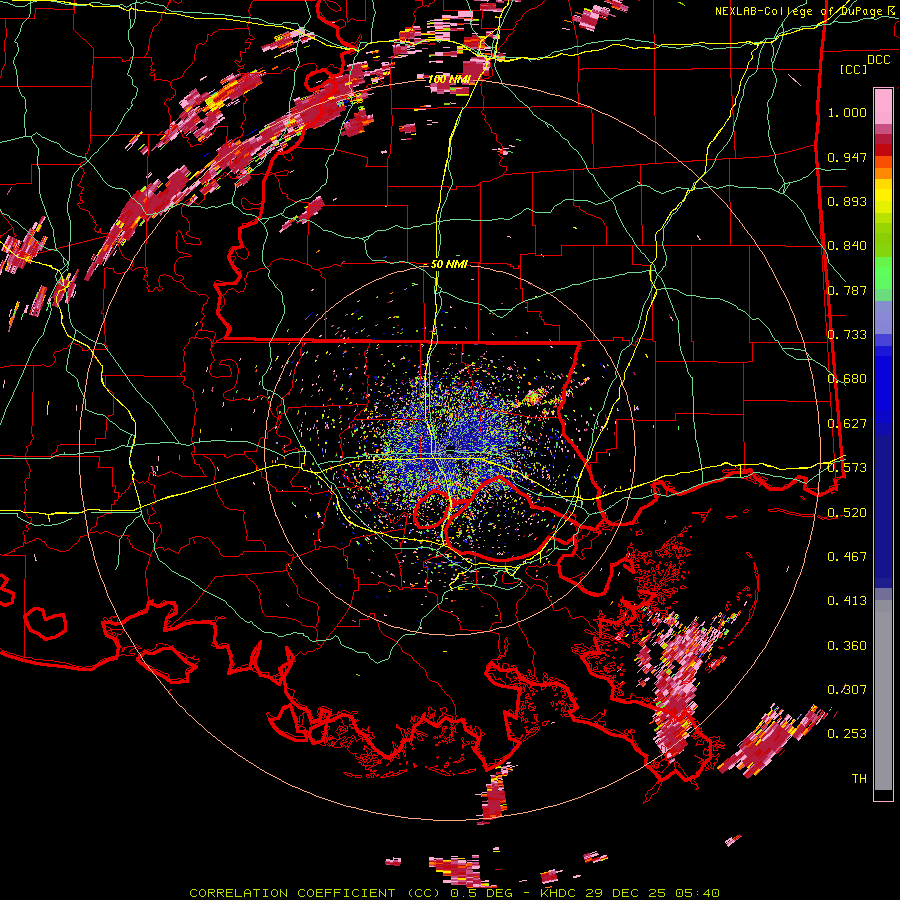Click the 1.000 color scale label
Image resolution: width=900 pixels, height=900 pixels.
coord(847,112)
